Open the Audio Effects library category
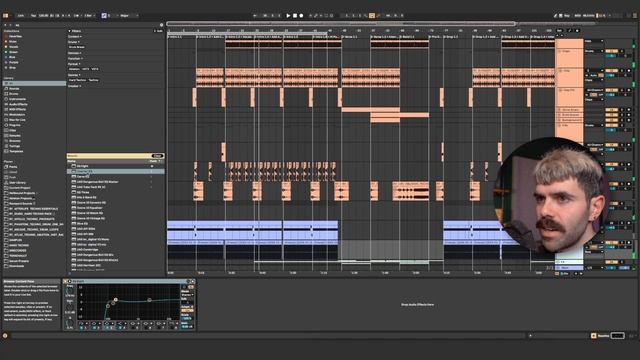 18,104
